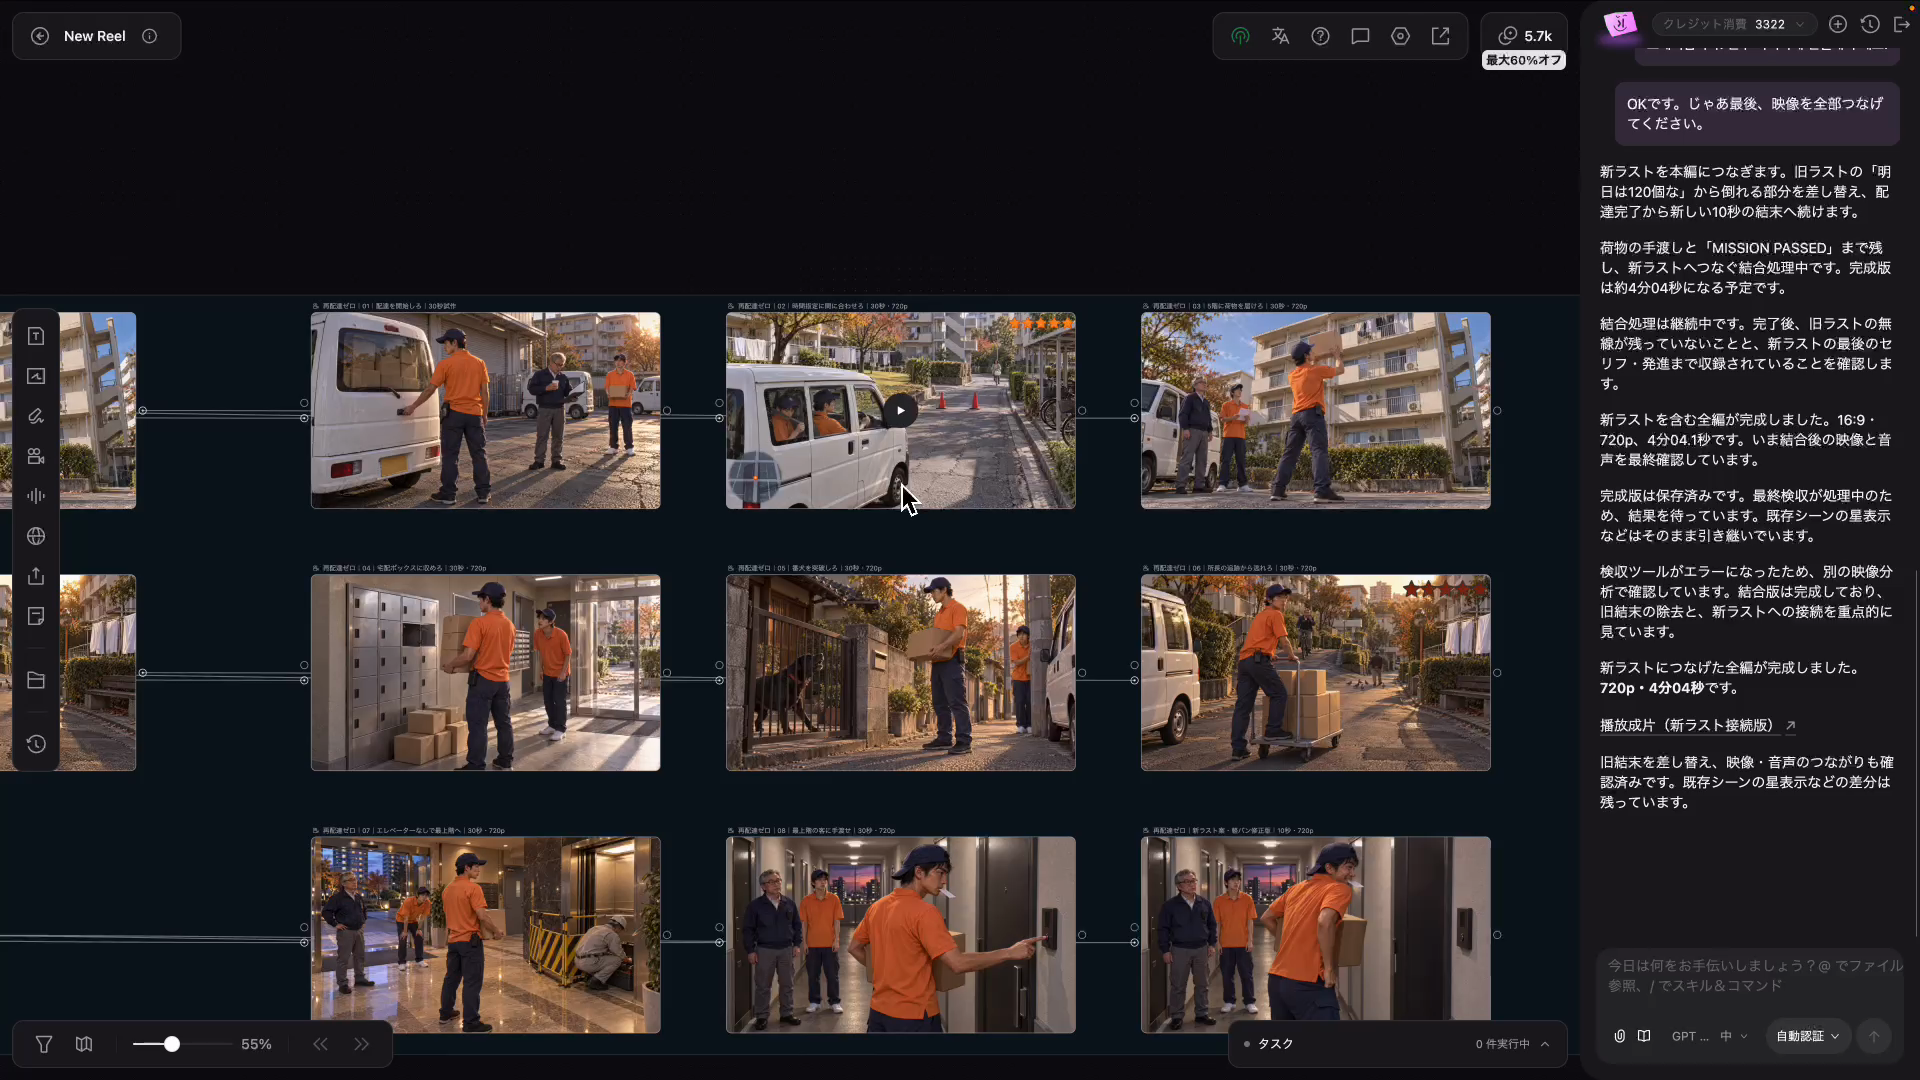Image resolution: width=1920 pixels, height=1080 pixels.
Task: Adjust the zoom slider at 55%
Action: tap(172, 1044)
